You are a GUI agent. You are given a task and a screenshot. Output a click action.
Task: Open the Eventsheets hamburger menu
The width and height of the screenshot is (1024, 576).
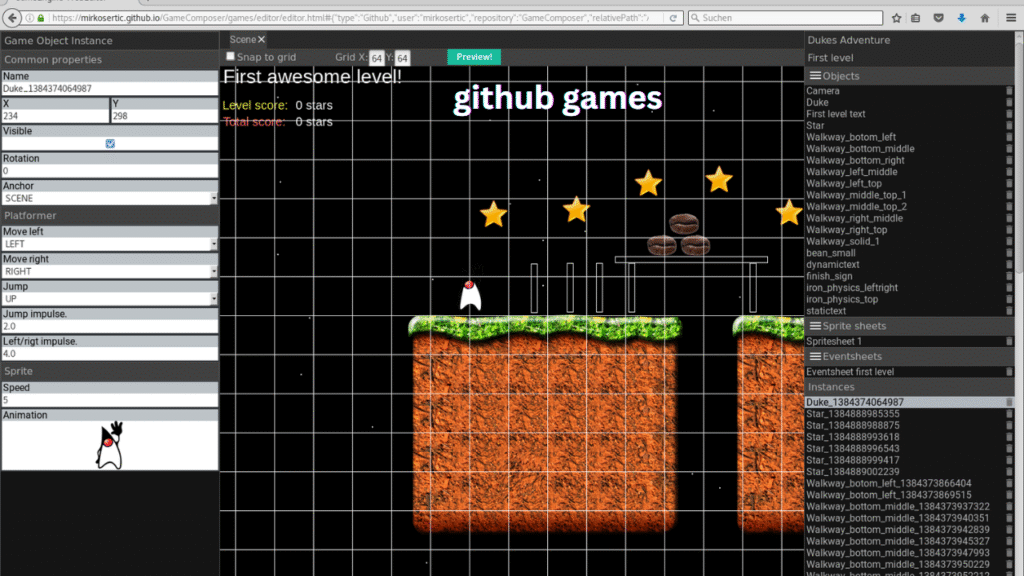pos(815,356)
